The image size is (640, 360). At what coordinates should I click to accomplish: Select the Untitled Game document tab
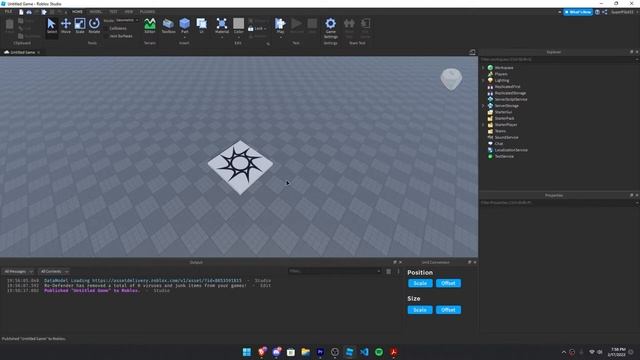pyautogui.click(x=22, y=52)
